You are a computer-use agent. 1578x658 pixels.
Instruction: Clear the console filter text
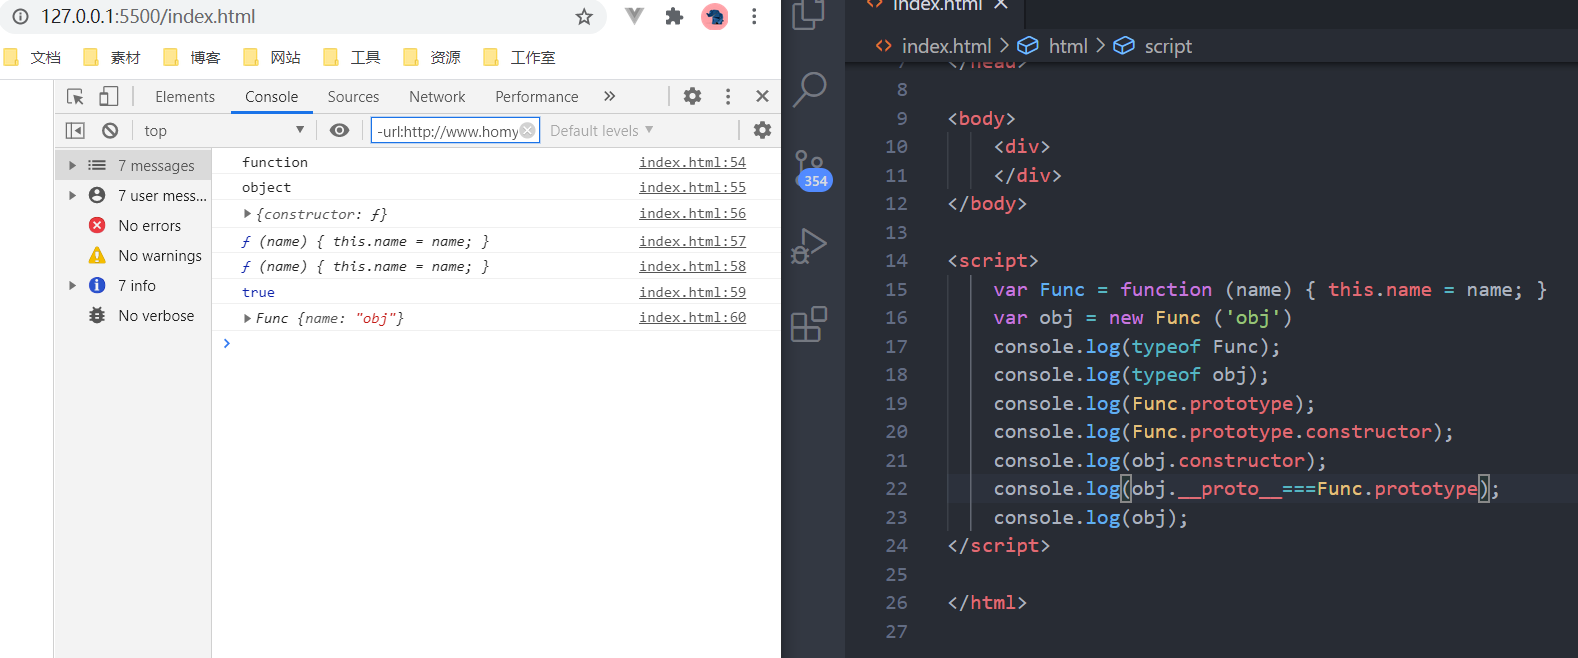click(x=528, y=130)
